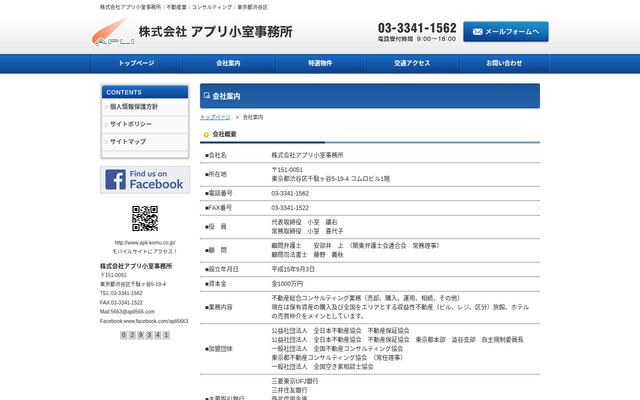Click the 金1000万円 capital value
Screen dimensions: 640x400
pyautogui.click(x=287, y=284)
